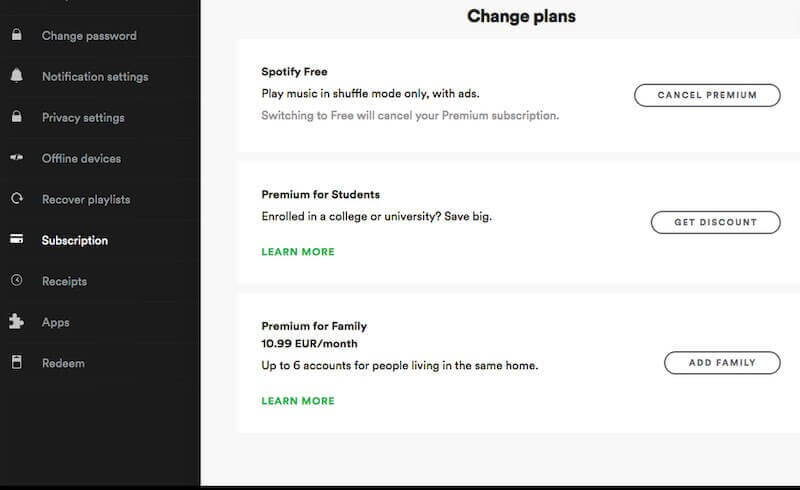Open the Receipts section
The height and width of the screenshot is (490, 800).
64,282
